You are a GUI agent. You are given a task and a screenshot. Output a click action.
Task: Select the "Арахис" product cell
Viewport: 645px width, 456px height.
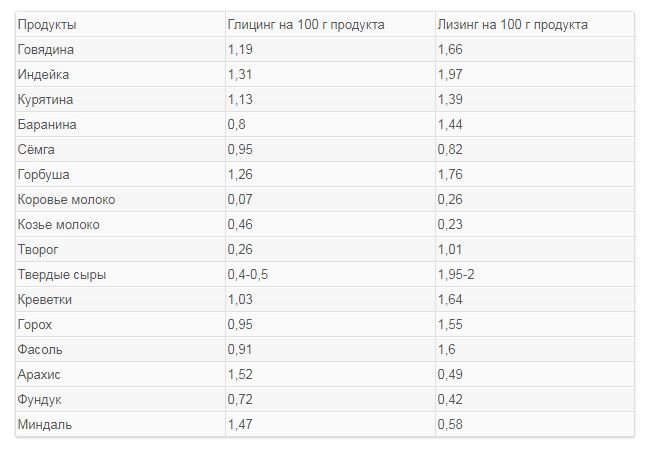(38, 374)
